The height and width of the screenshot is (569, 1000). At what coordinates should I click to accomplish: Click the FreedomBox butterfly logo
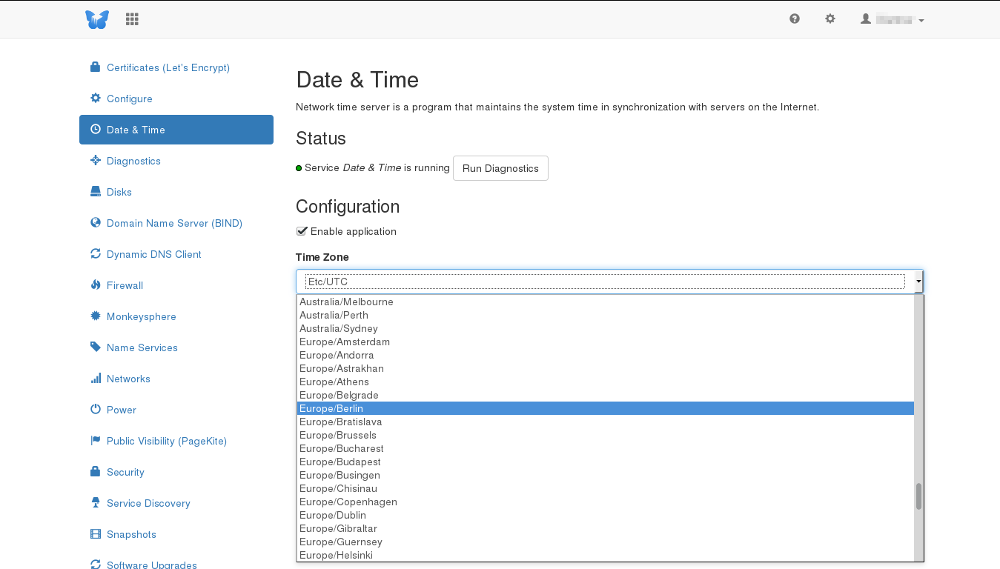pyautogui.click(x=97, y=19)
